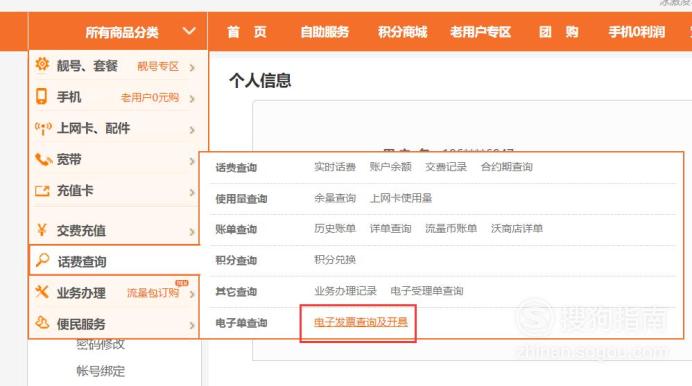Click the antenna icon beside 上网卡、配件

[43, 128]
